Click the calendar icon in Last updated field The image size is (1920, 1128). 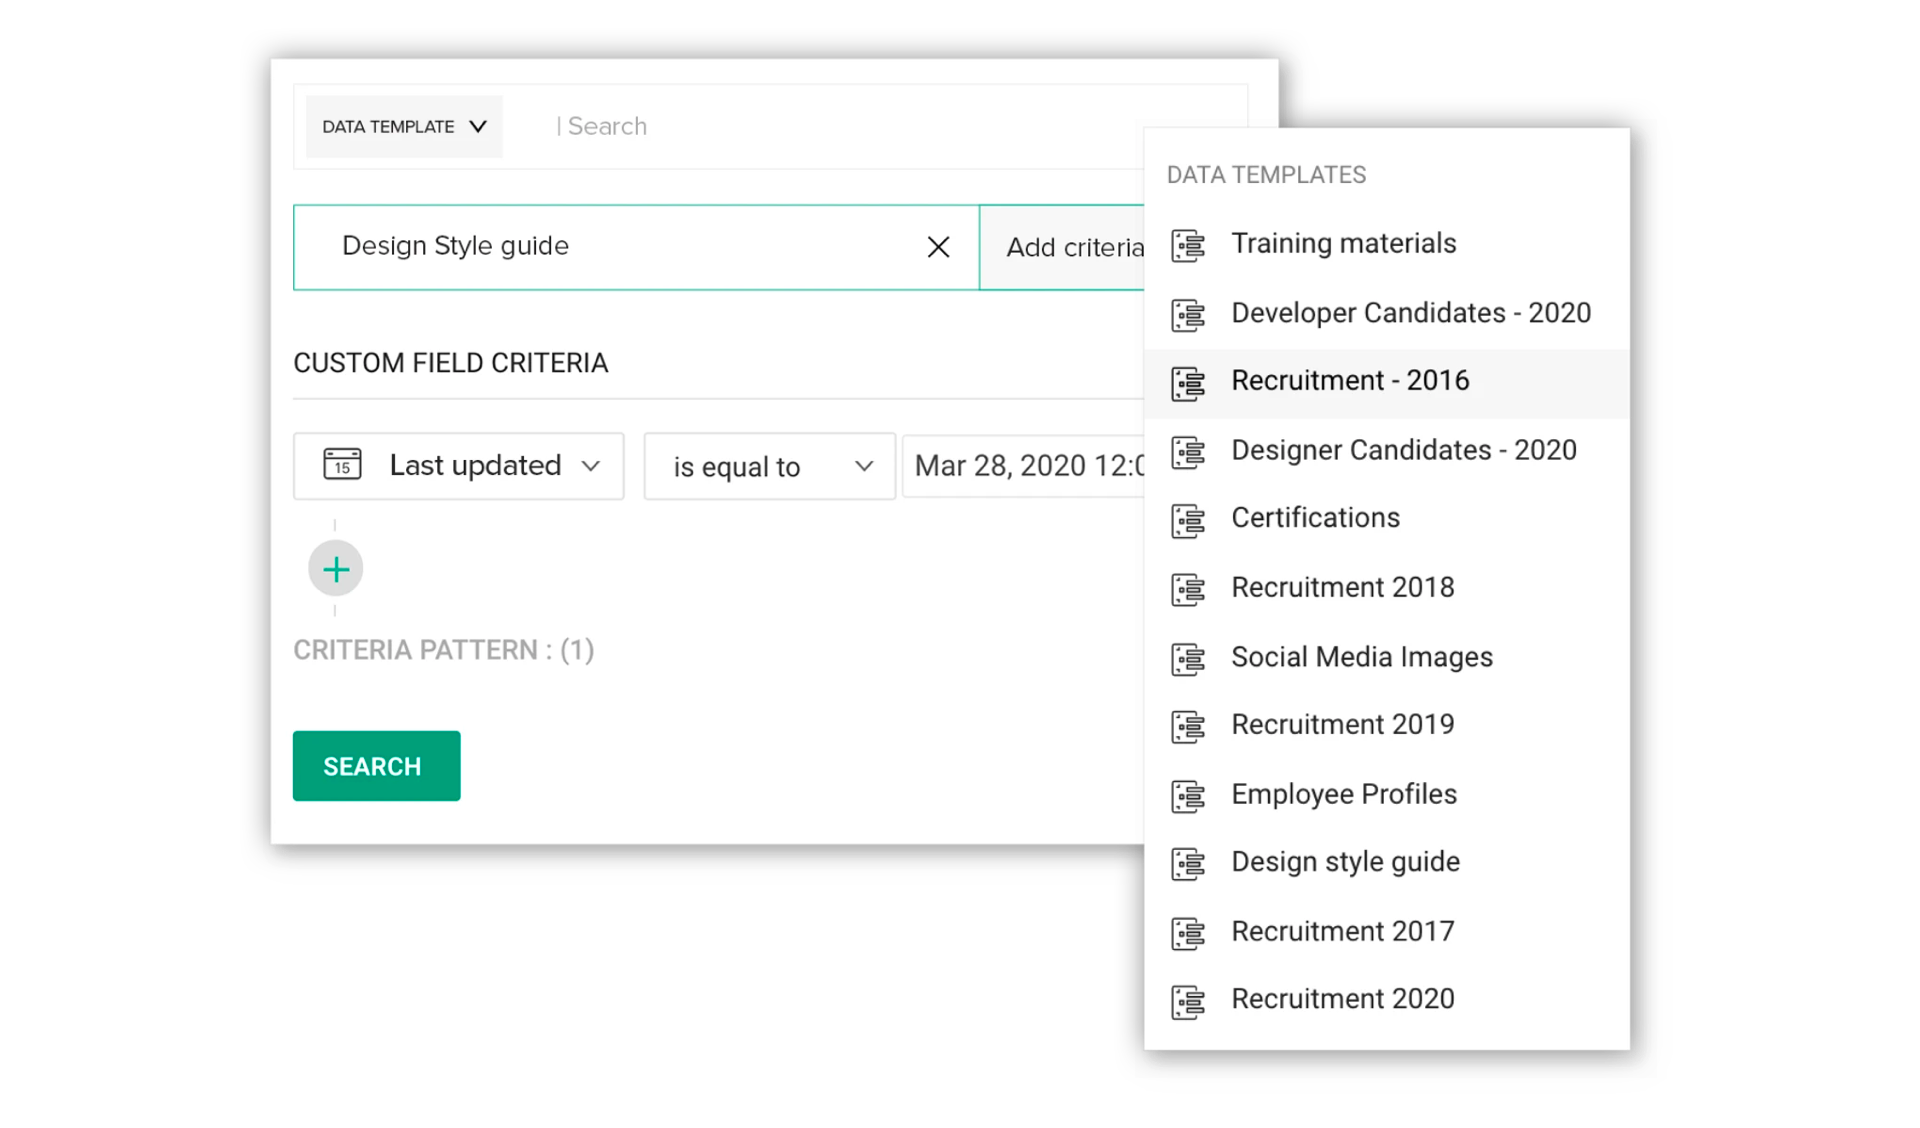pos(342,465)
